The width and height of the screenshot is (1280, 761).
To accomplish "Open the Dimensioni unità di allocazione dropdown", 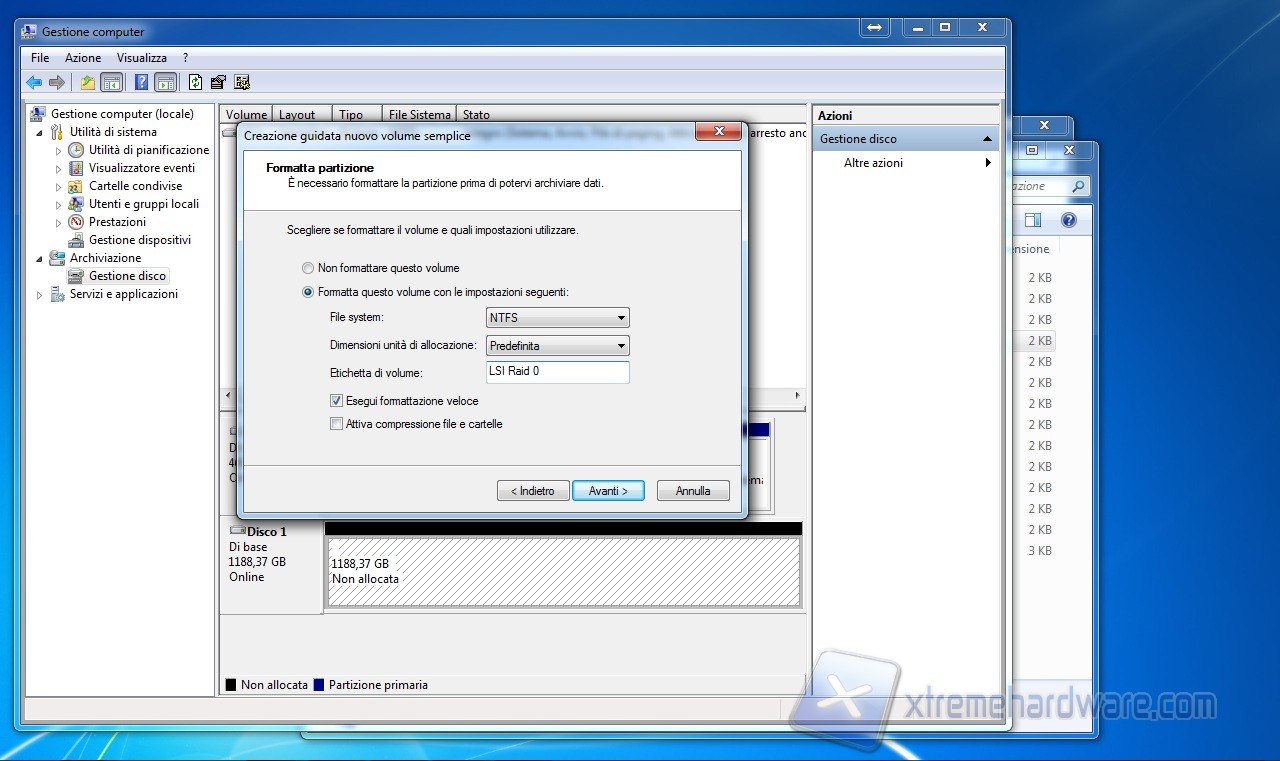I will click(x=557, y=346).
